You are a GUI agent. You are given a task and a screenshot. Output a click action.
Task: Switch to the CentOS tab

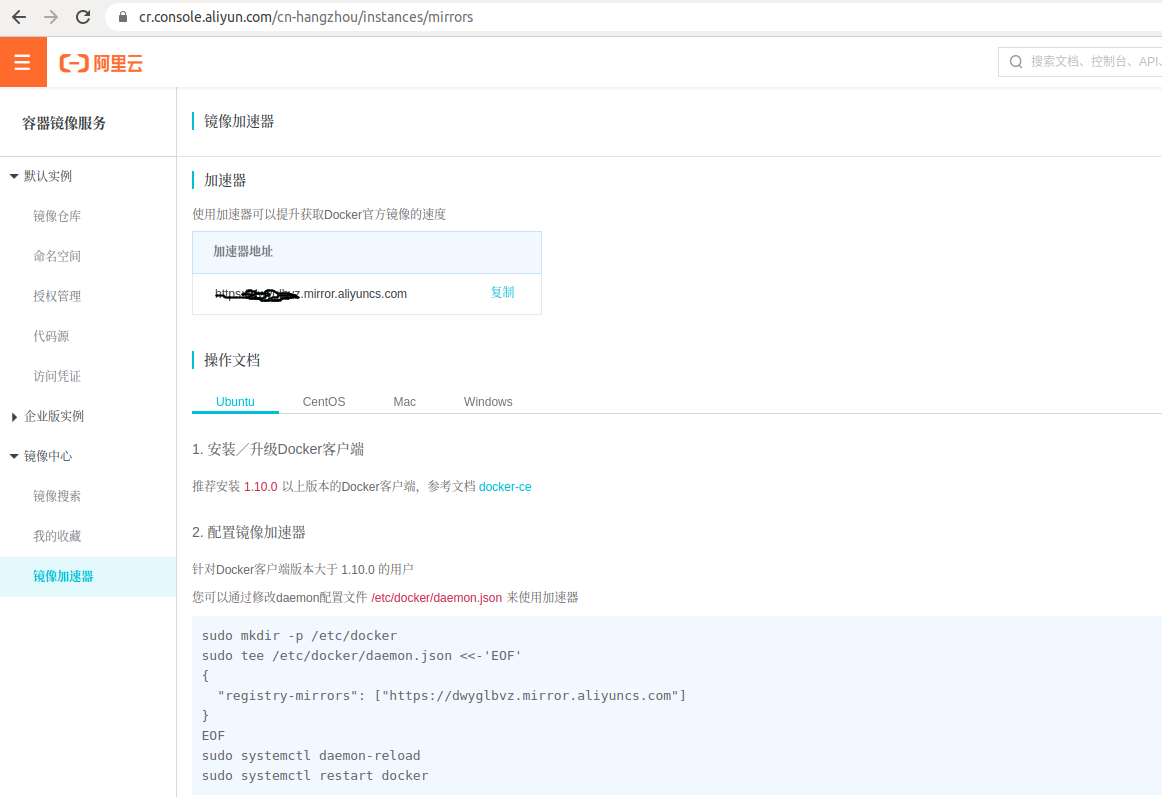(324, 402)
